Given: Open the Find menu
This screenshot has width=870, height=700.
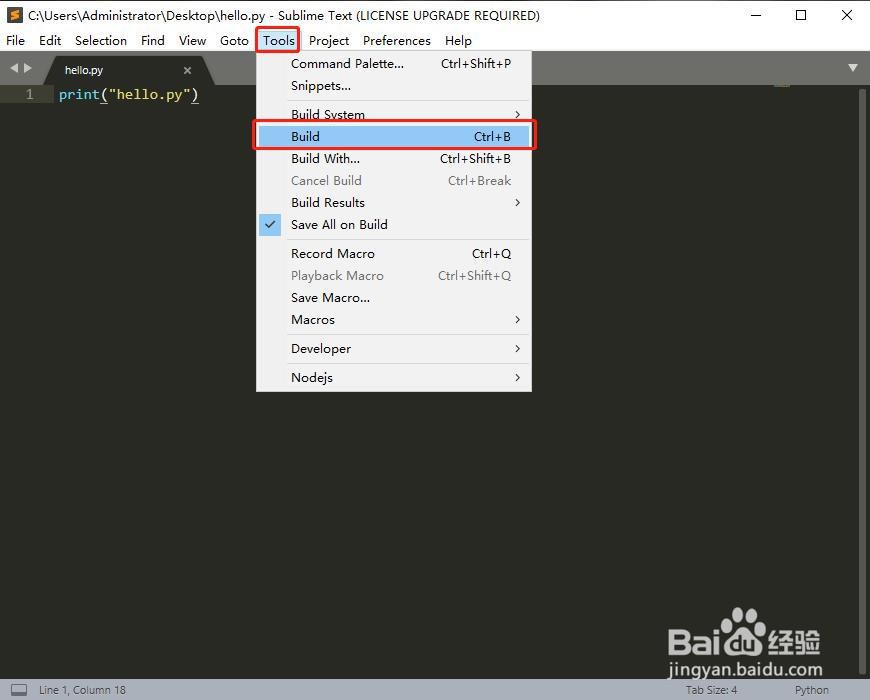Looking at the screenshot, I should [153, 40].
